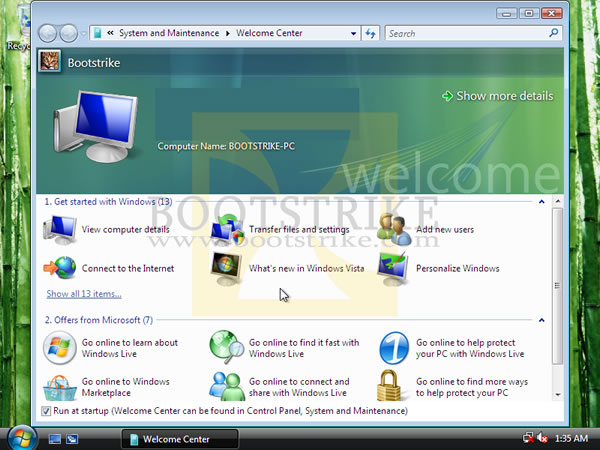Toggle the Run at startup checkbox

tap(46, 411)
